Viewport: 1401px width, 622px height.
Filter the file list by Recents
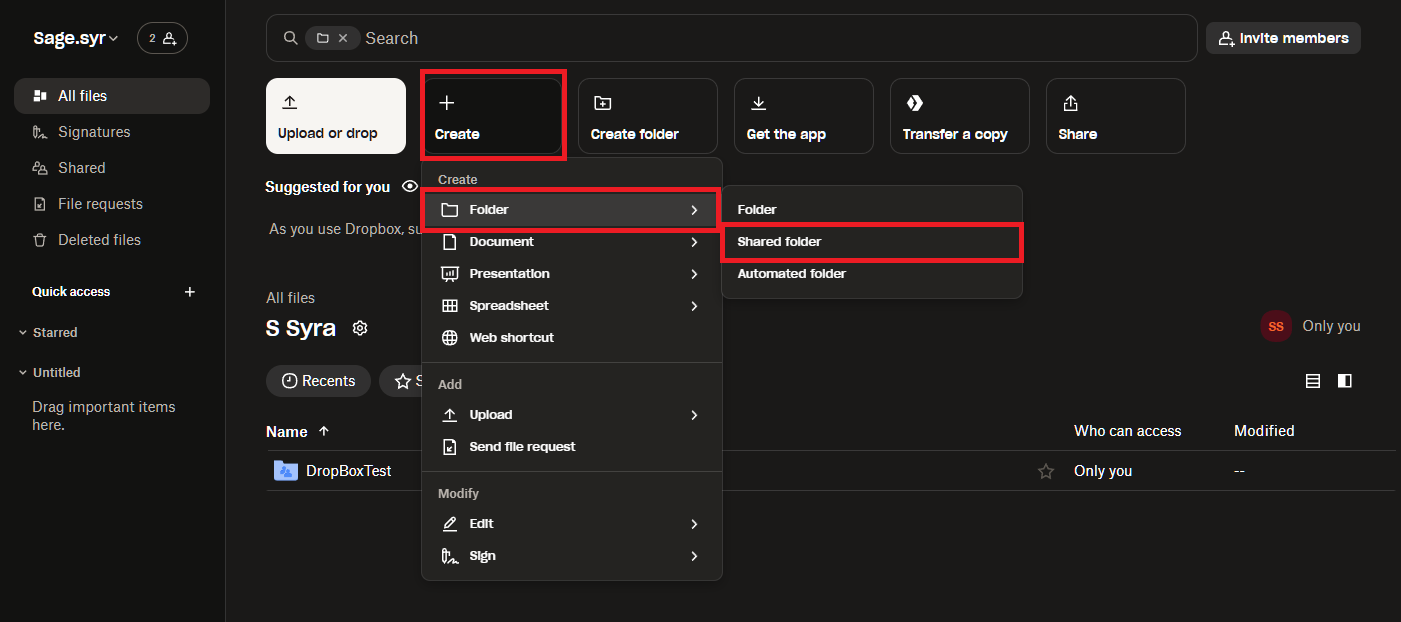(x=318, y=381)
